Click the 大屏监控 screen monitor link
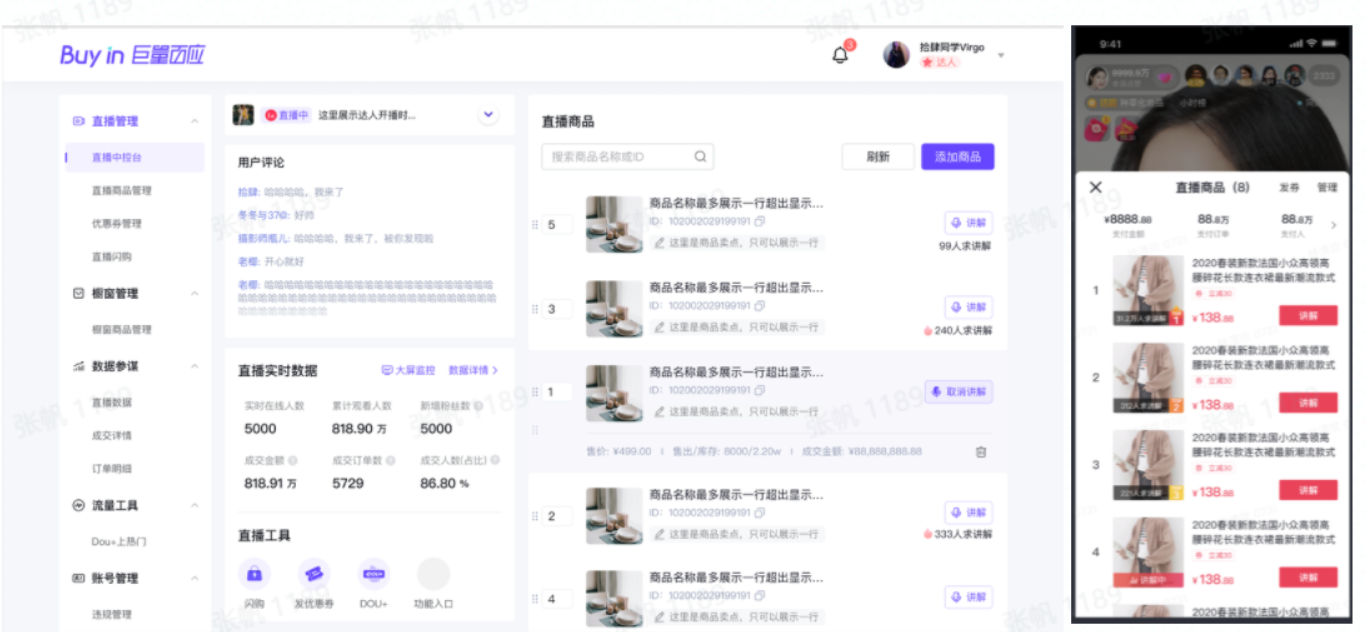Image resolution: width=1366 pixels, height=632 pixels. tap(409, 370)
